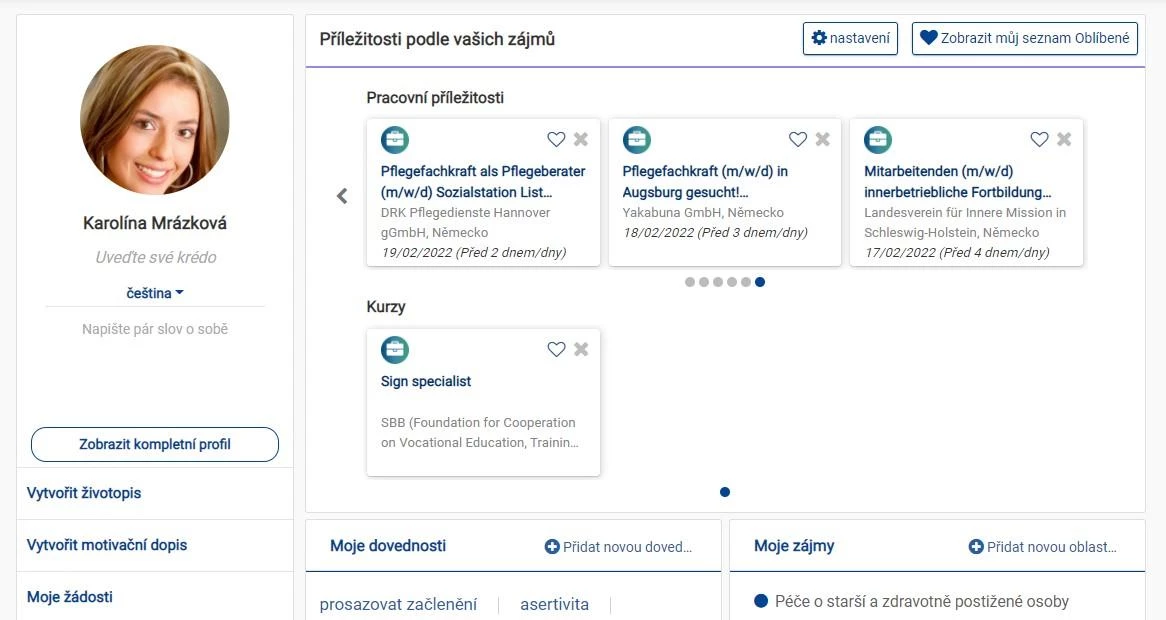Show my Oblíbené favorites list

click(1024, 38)
